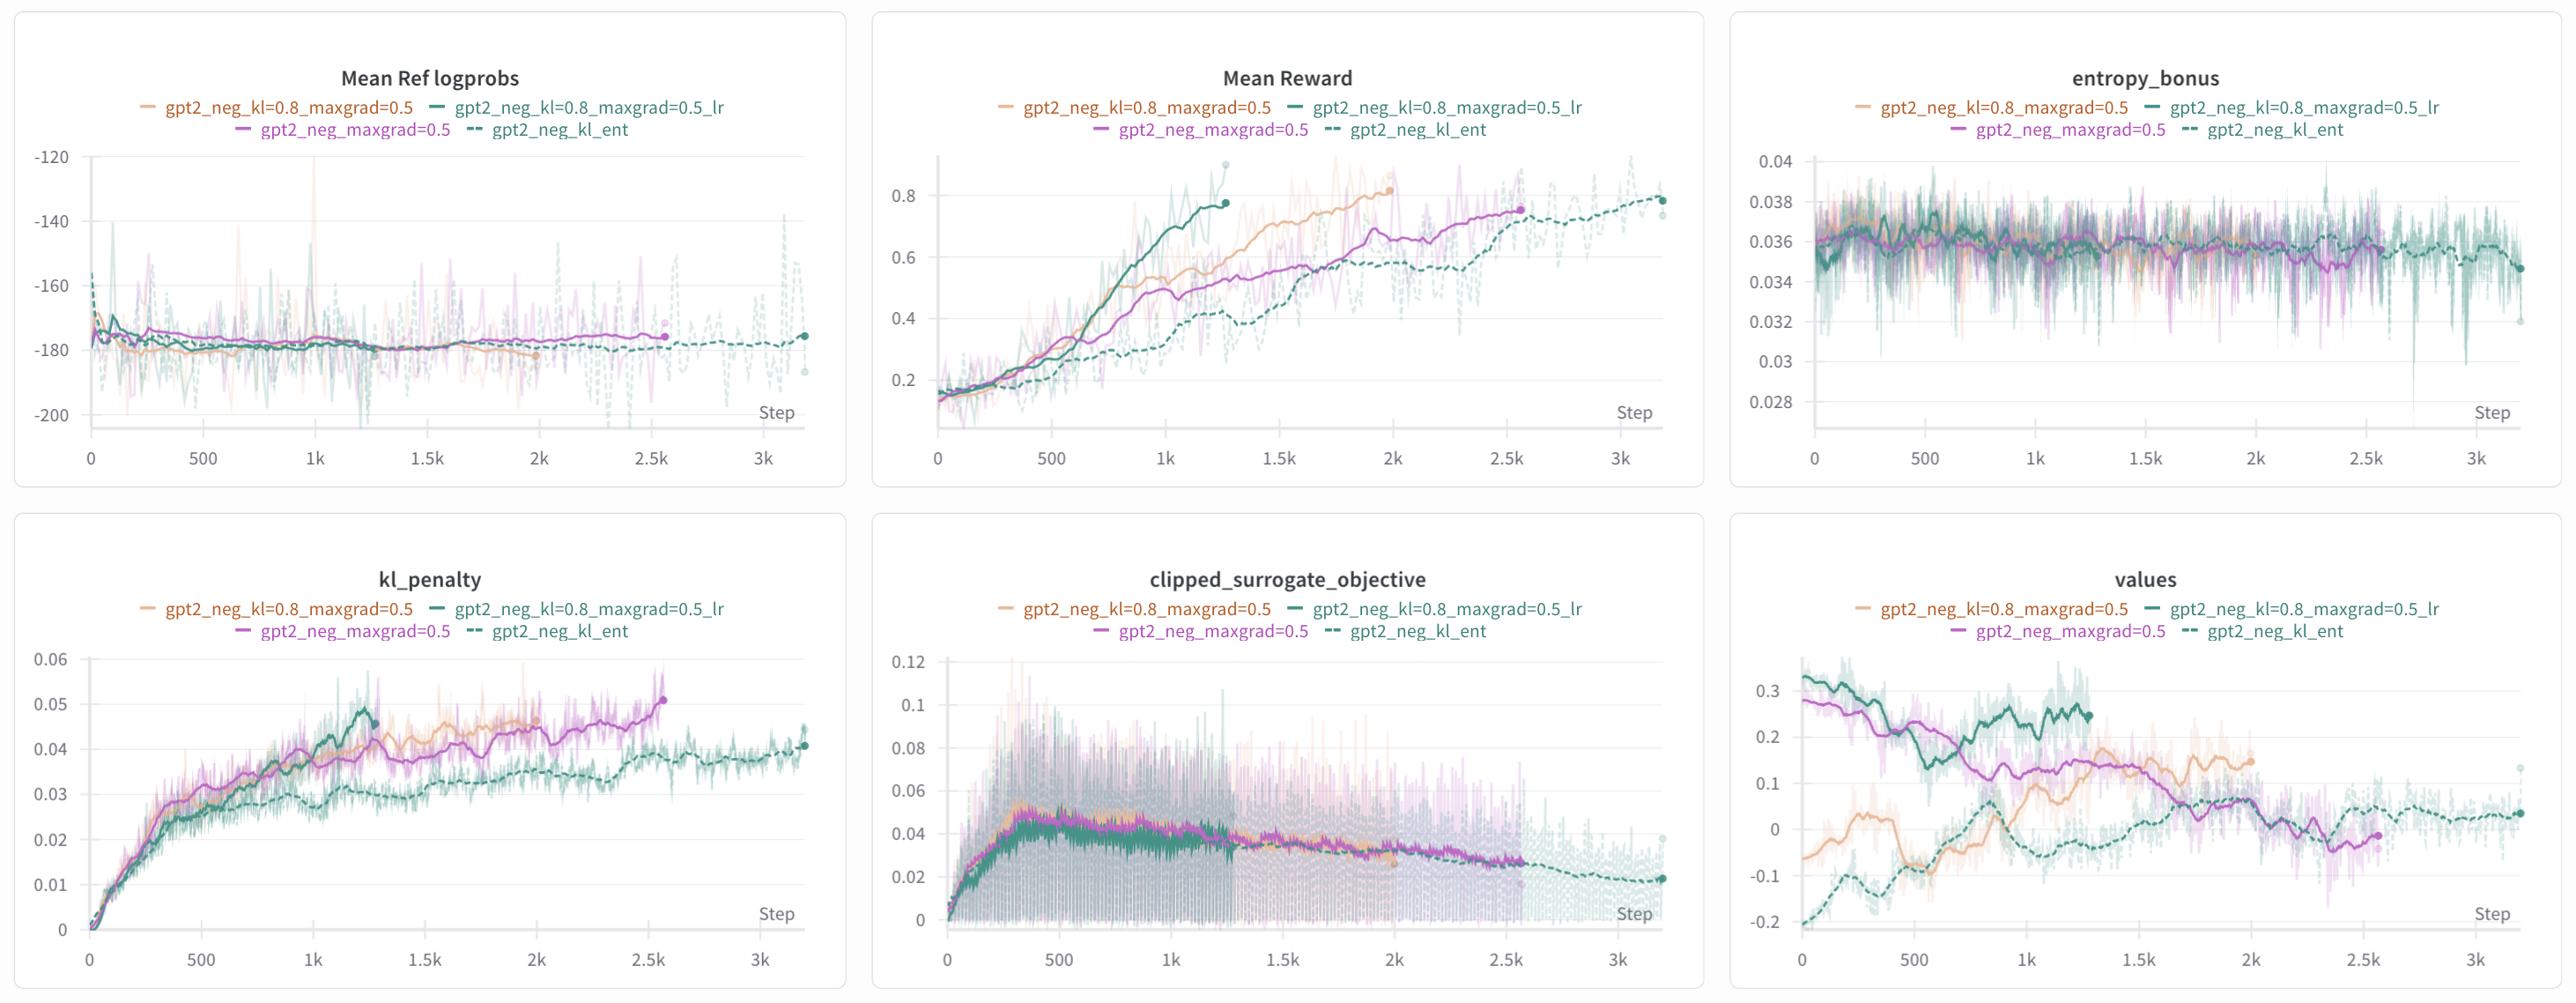
Task: Click the entropy_bonus chart title
Action: (x=2145, y=78)
